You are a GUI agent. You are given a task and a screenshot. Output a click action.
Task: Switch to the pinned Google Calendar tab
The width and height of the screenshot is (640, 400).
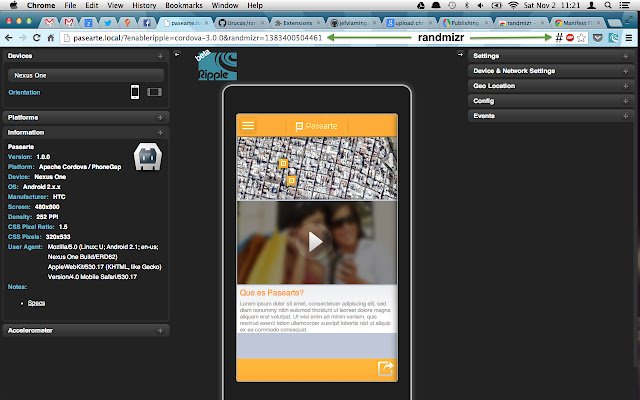(88, 23)
